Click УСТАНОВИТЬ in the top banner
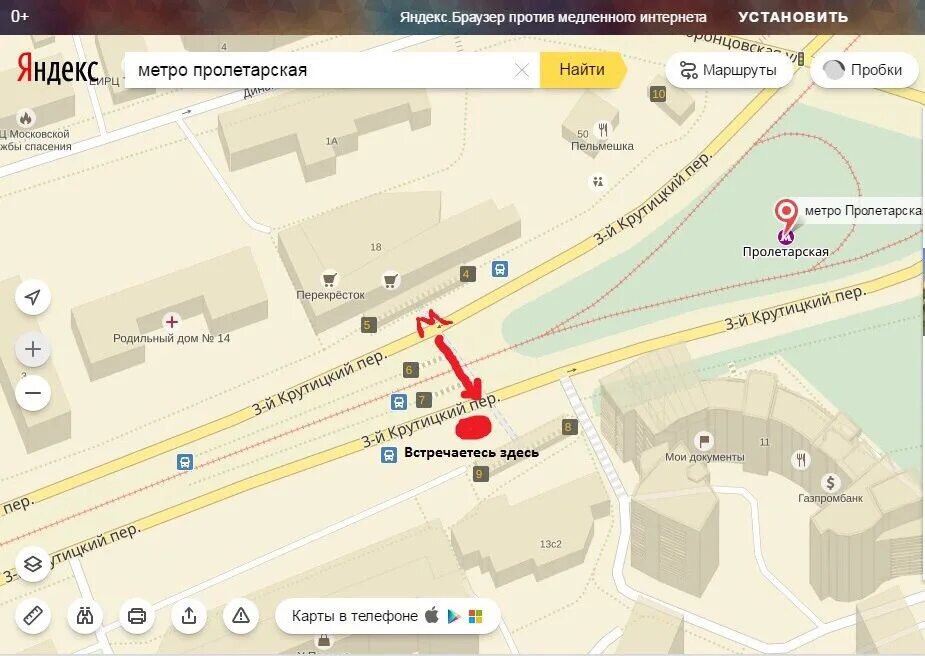Image resolution: width=925 pixels, height=656 pixels. 793,17
